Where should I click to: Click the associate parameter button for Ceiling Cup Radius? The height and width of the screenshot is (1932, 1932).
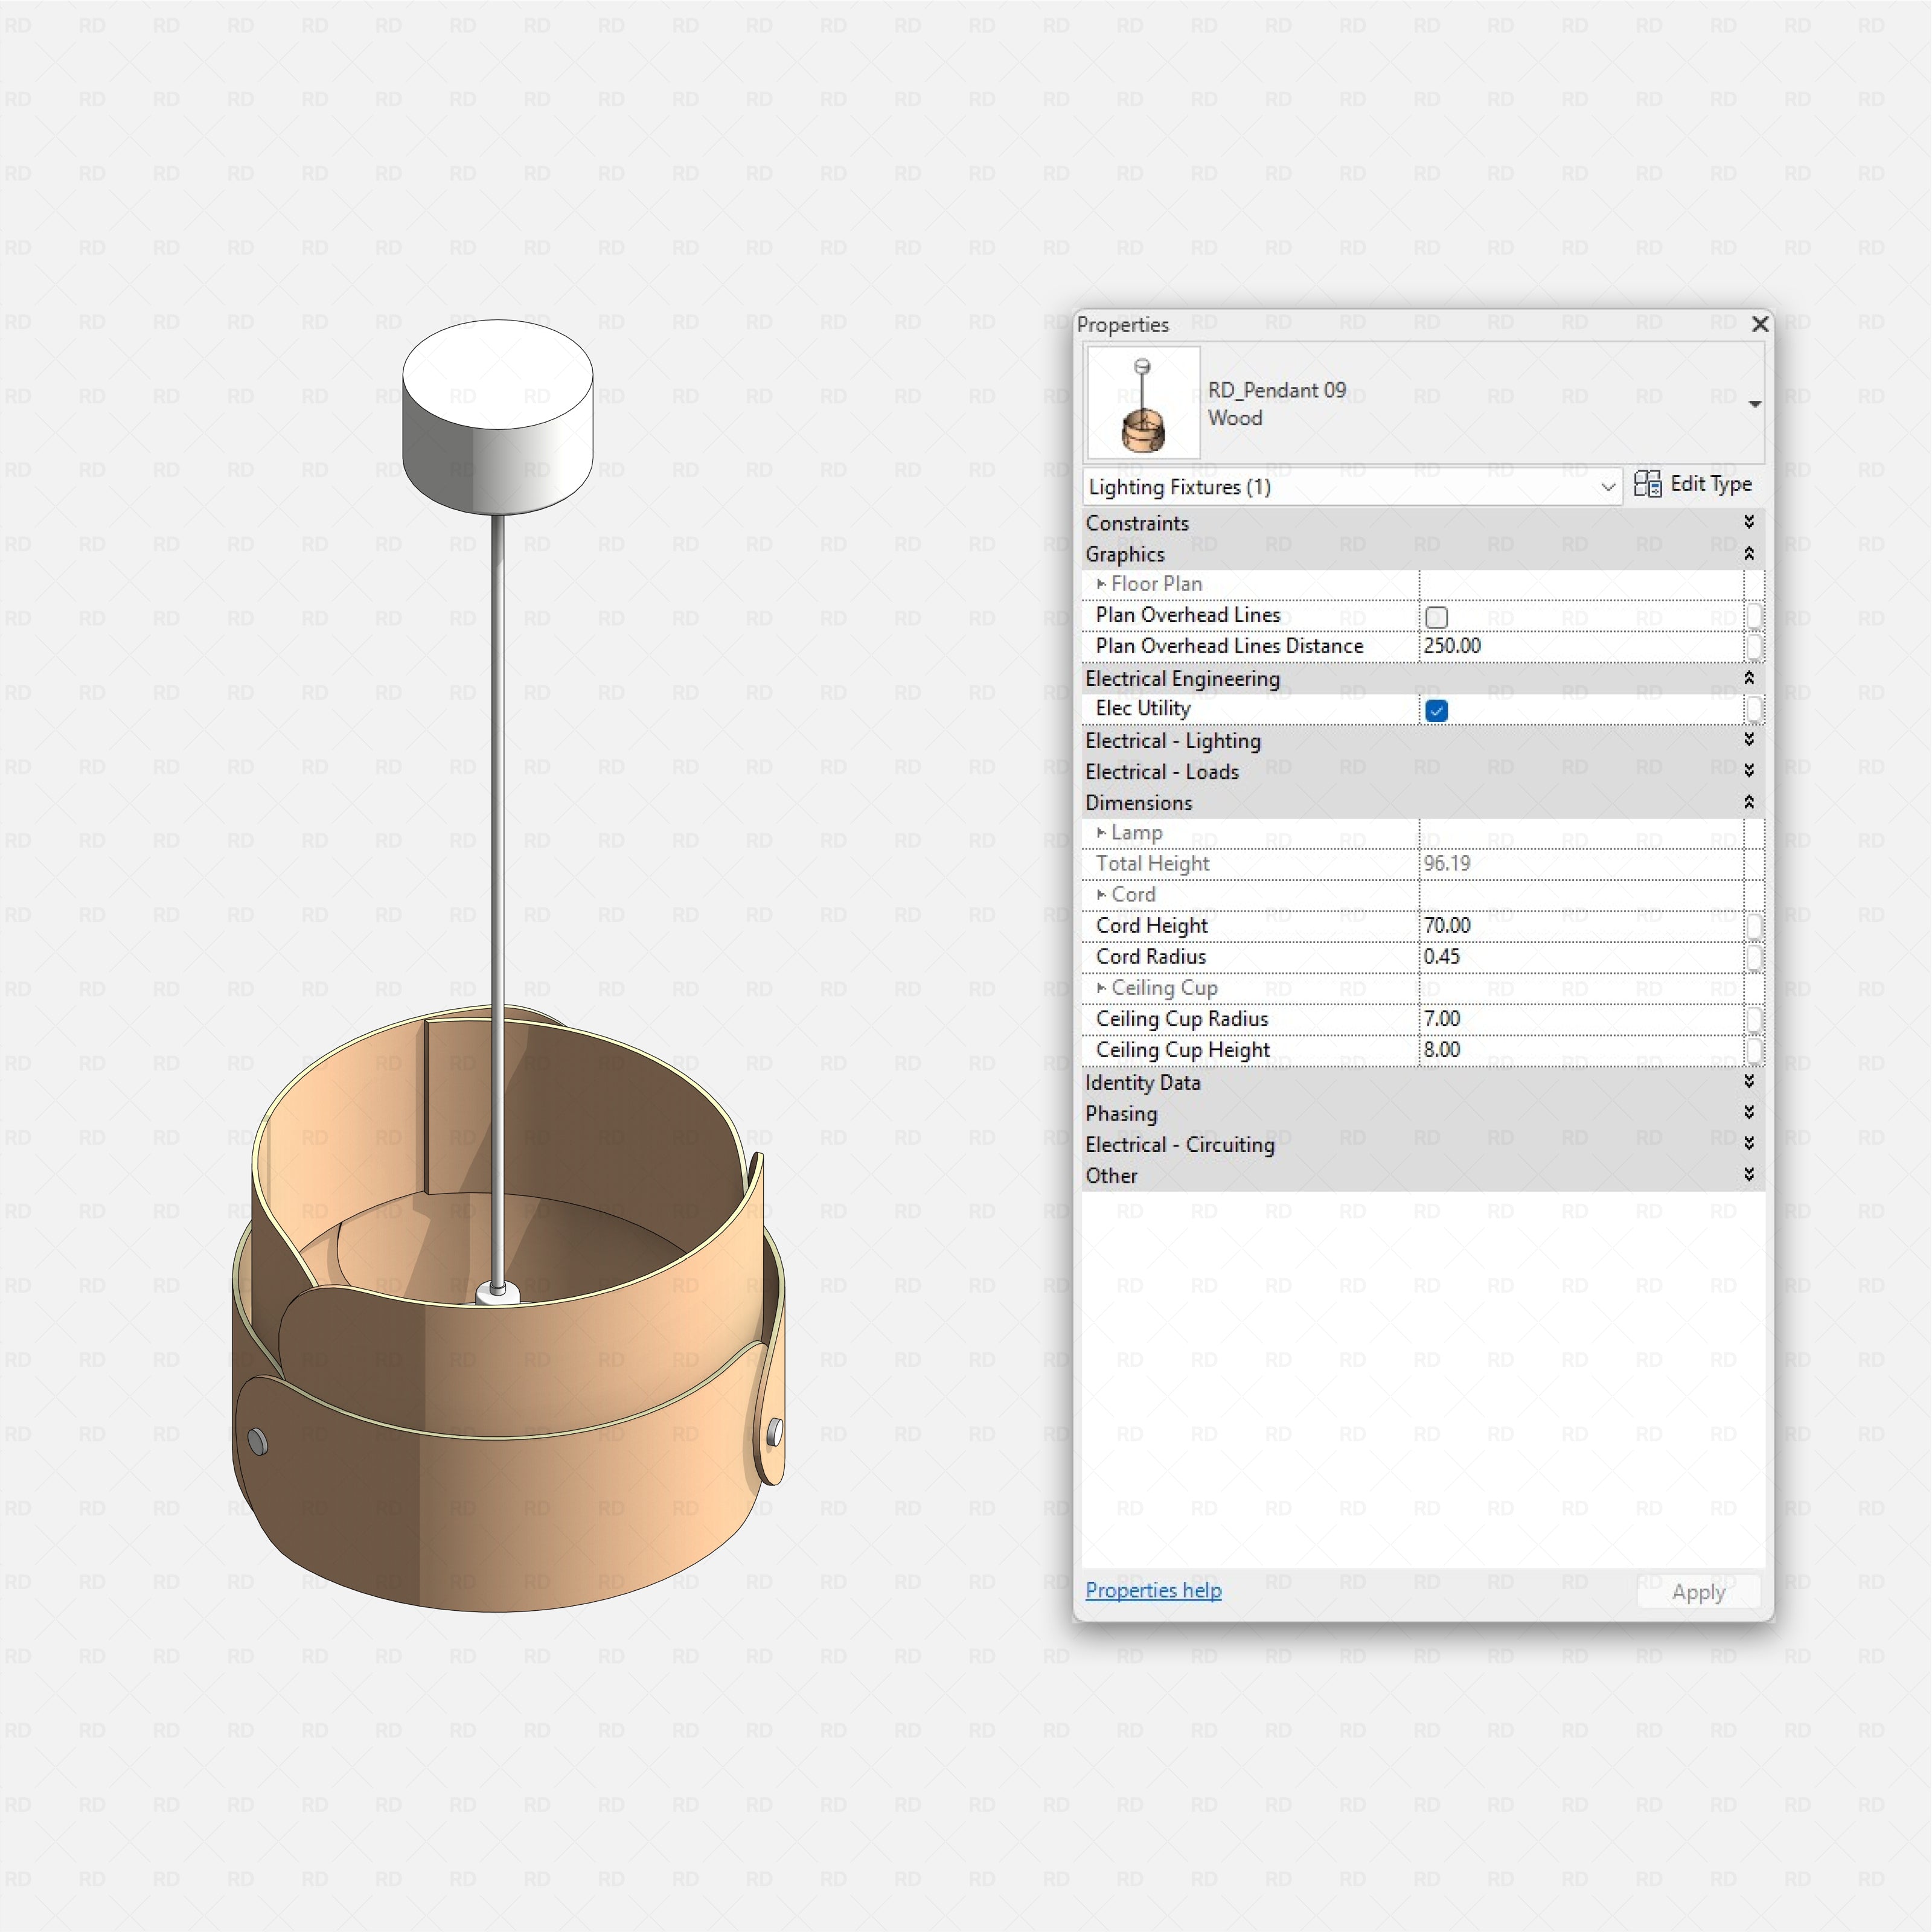coord(1754,1019)
